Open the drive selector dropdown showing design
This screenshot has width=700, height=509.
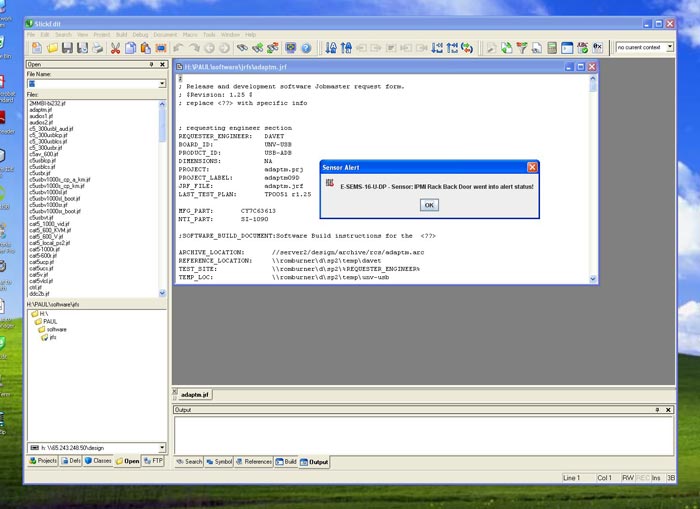(161, 448)
